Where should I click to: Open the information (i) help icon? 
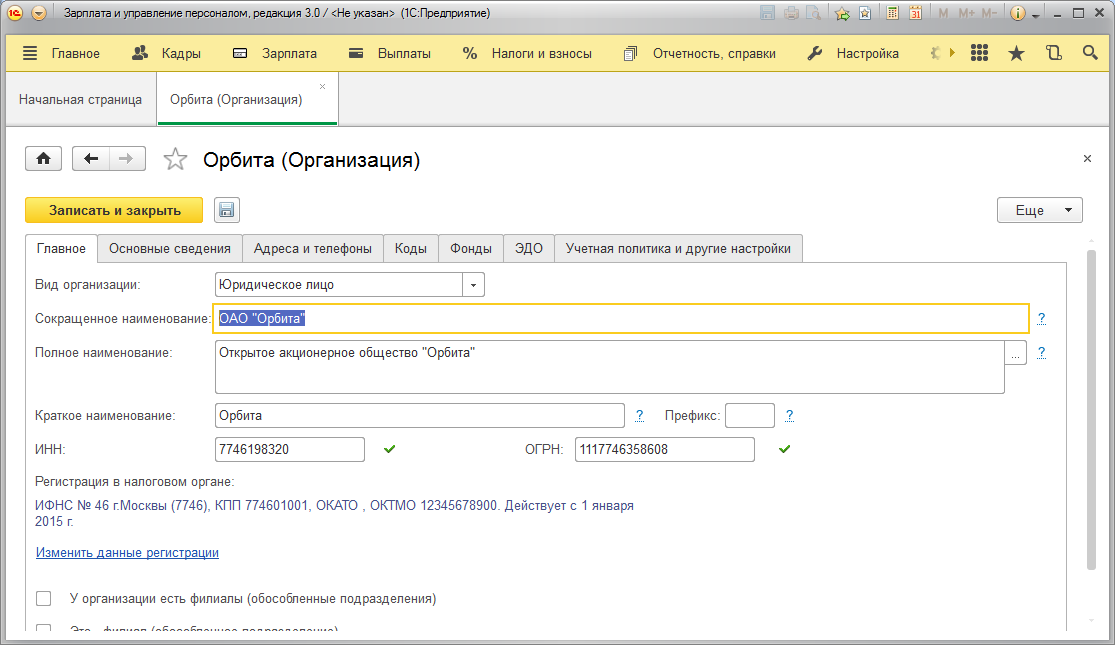tap(1018, 13)
